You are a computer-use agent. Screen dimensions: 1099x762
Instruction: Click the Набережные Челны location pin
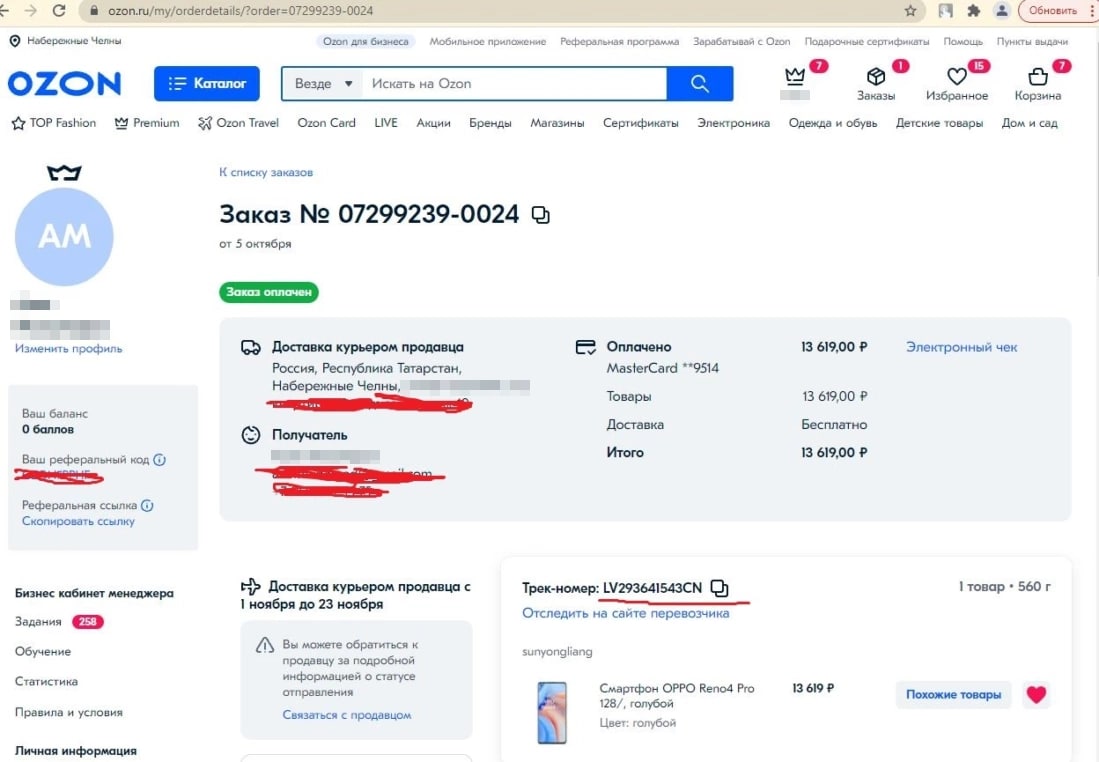pos(15,41)
